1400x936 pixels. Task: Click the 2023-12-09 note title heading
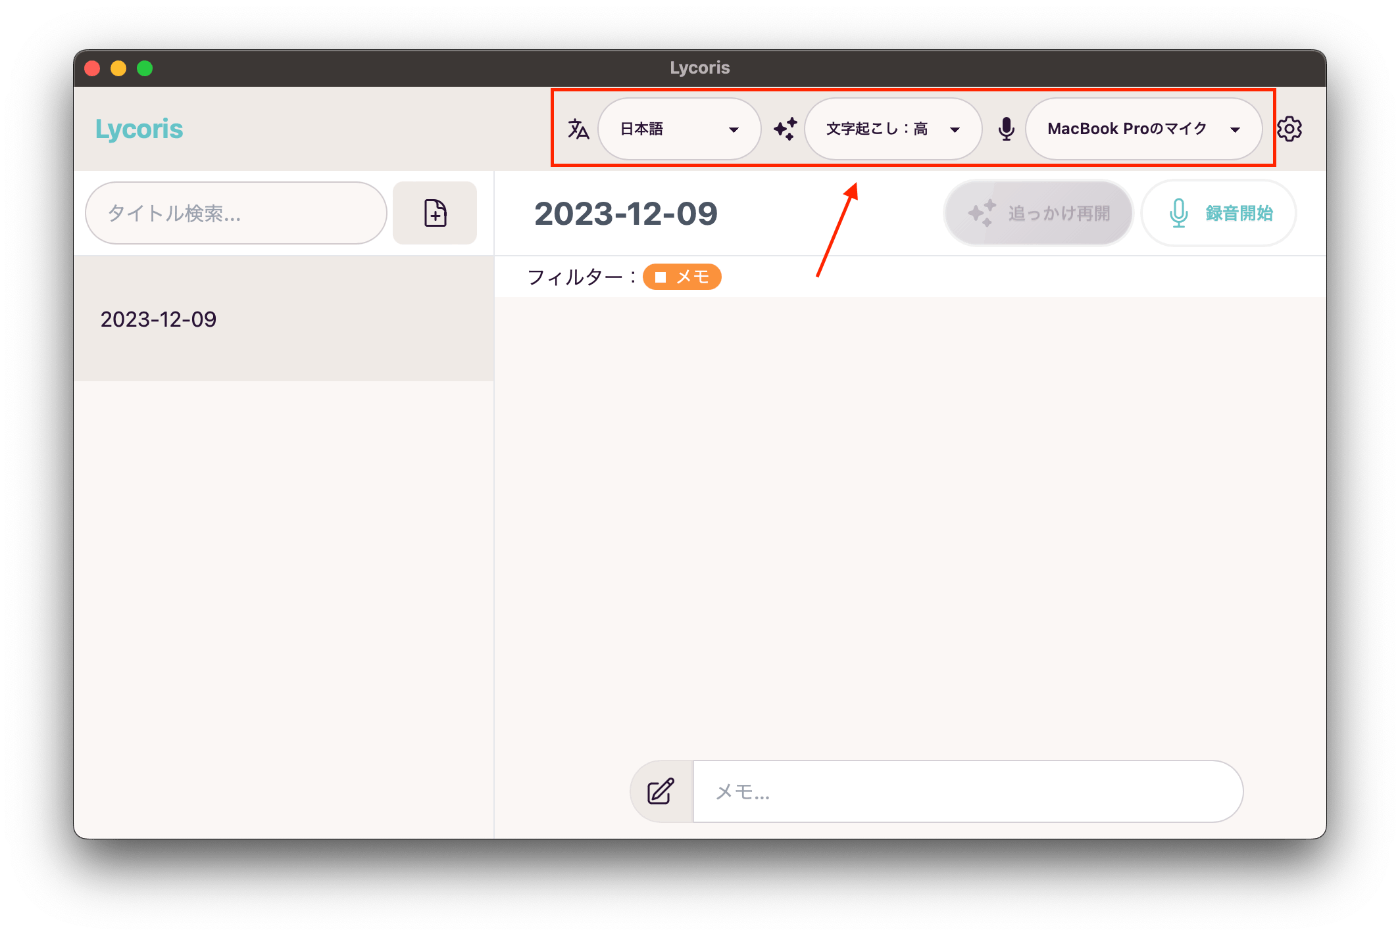pyautogui.click(x=626, y=213)
